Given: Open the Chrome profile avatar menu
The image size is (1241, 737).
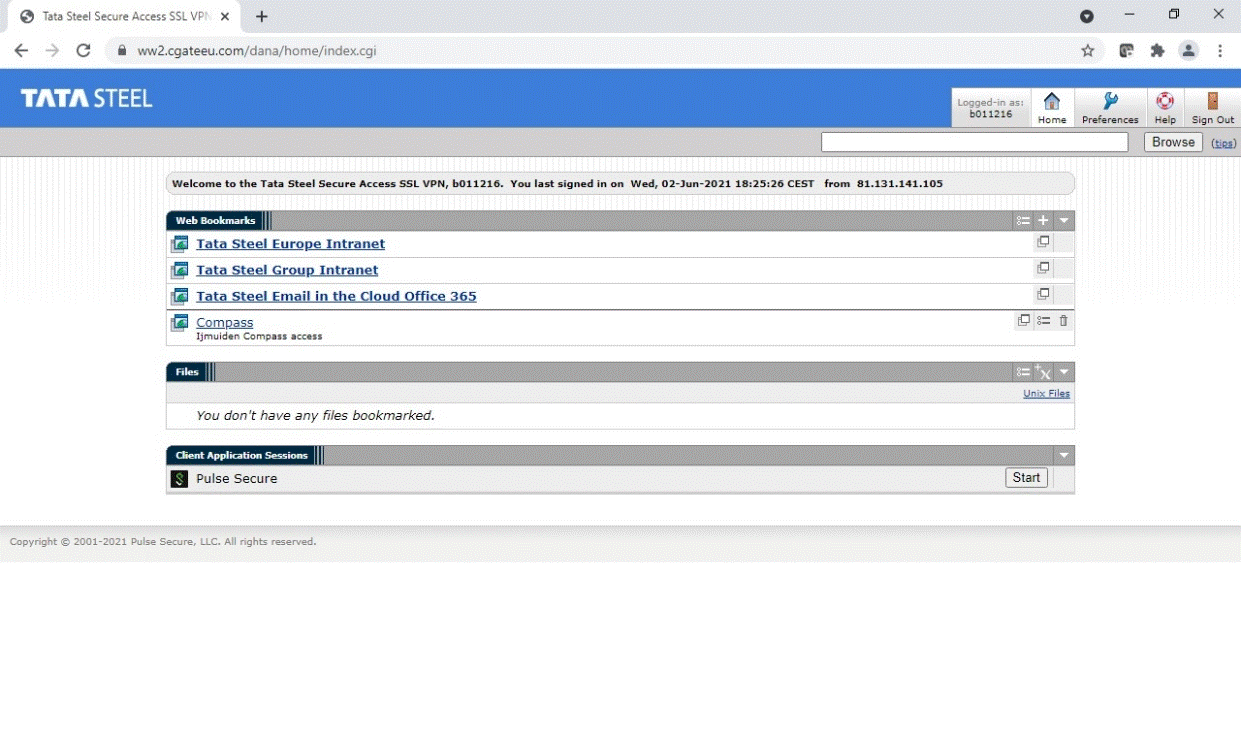Looking at the screenshot, I should (x=1188, y=50).
